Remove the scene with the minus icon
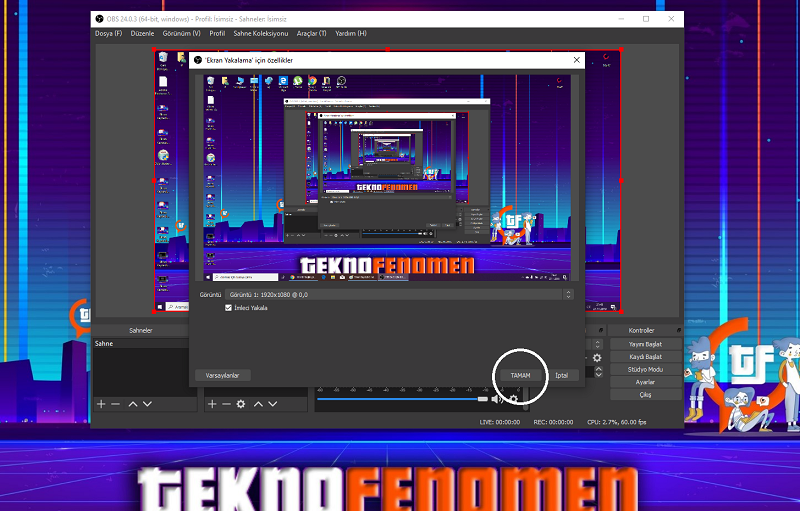Image resolution: width=800 pixels, height=511 pixels. click(115, 404)
